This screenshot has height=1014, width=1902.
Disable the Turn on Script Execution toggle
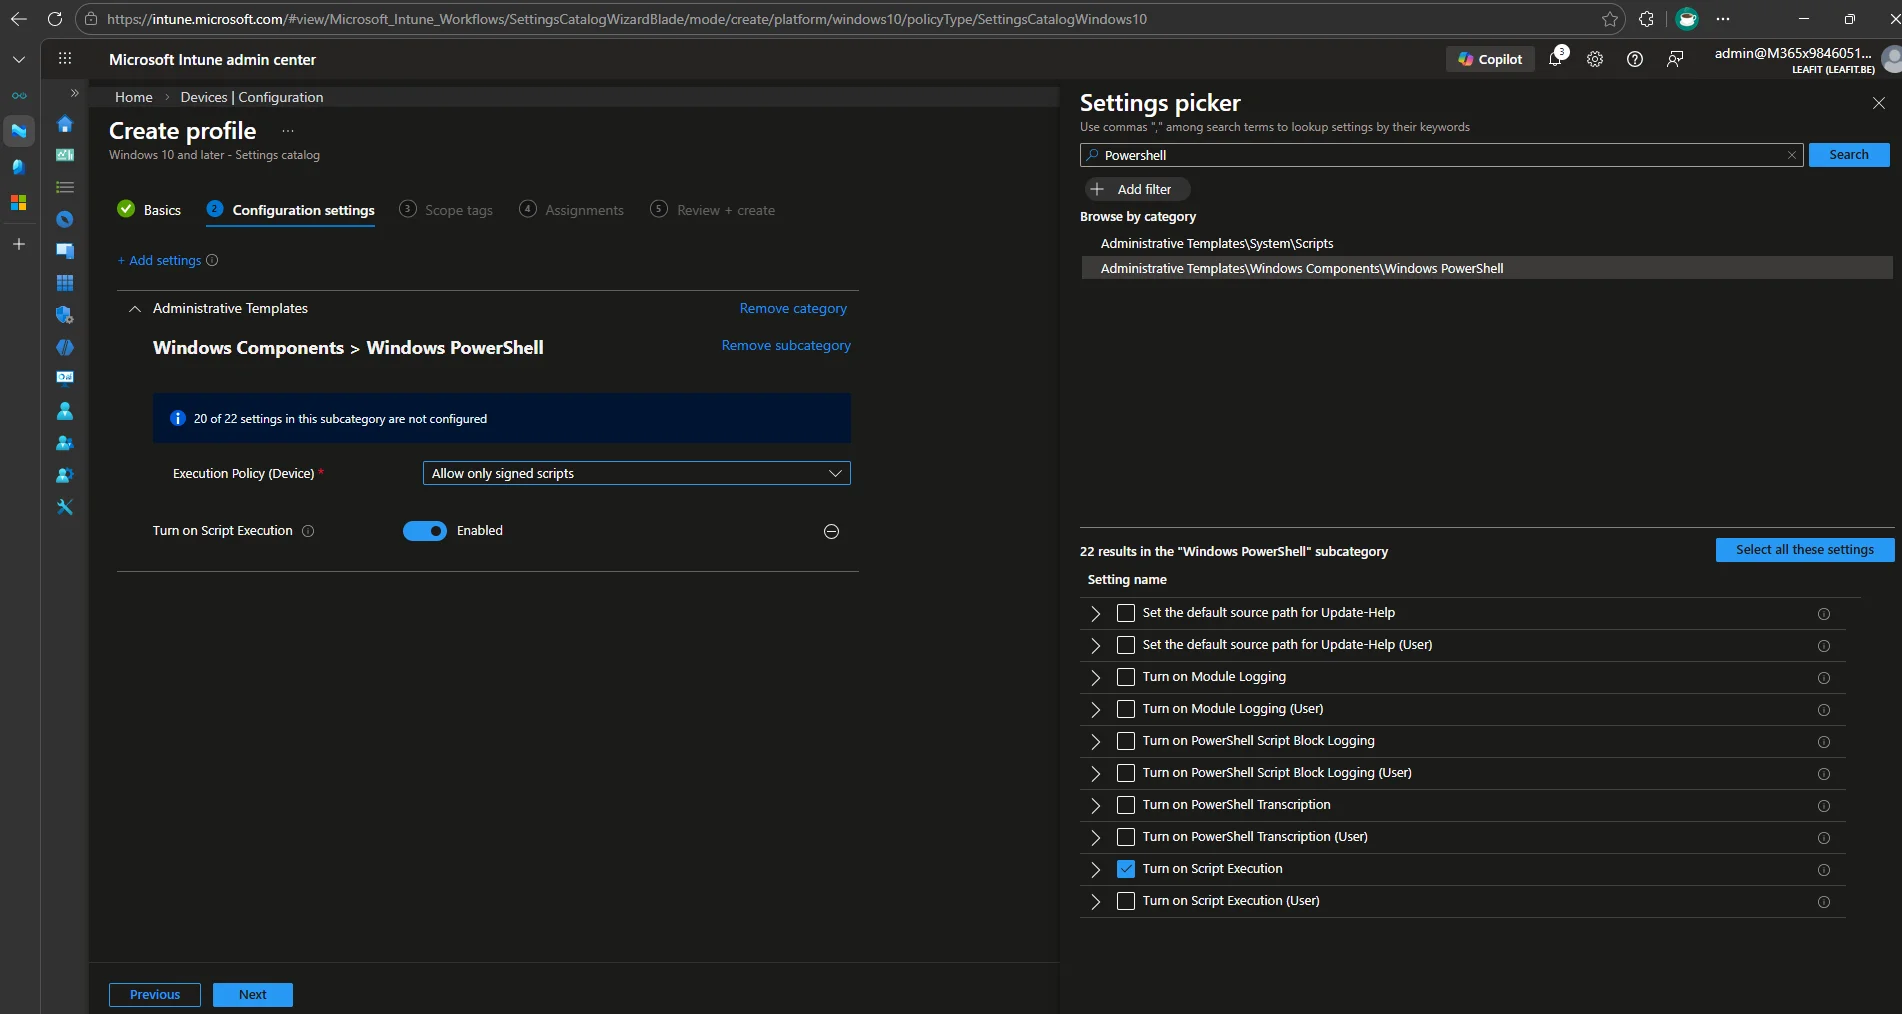[425, 531]
